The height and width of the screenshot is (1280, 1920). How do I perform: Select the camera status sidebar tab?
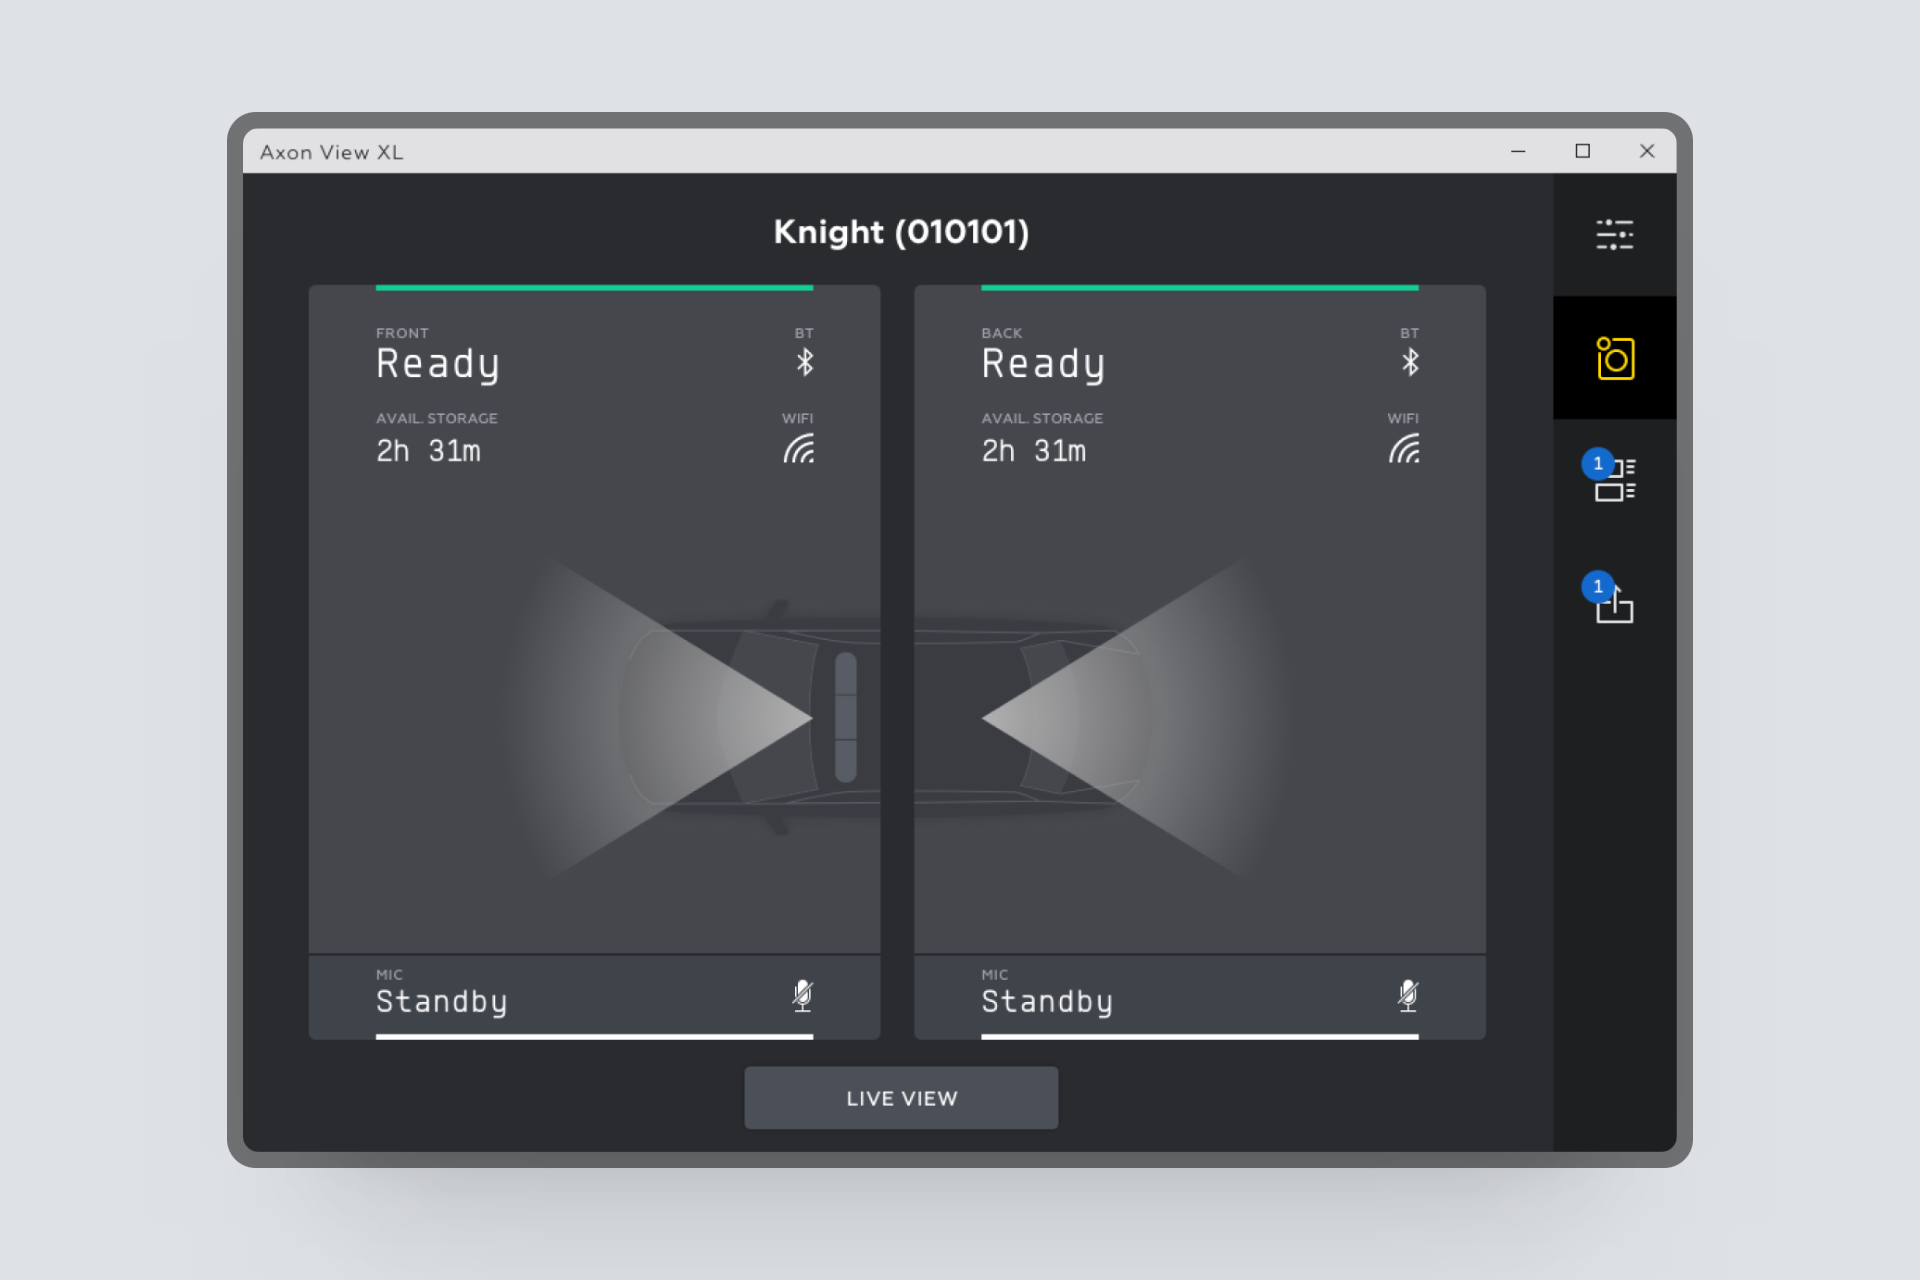pos(1614,358)
